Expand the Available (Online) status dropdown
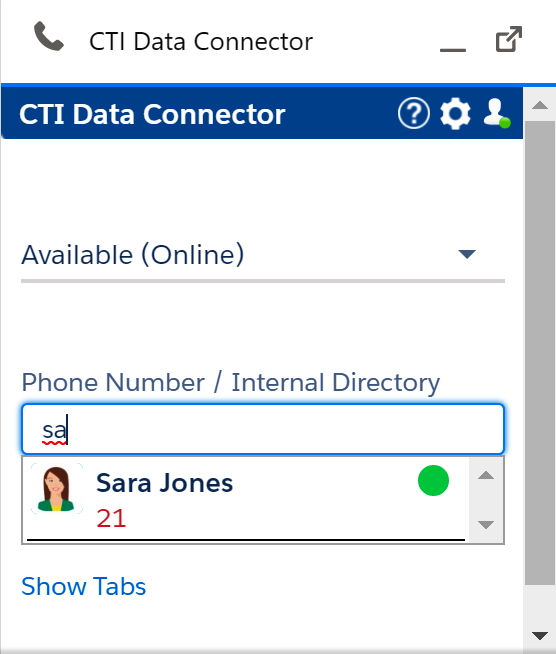The height and width of the screenshot is (654, 556). pos(263,254)
